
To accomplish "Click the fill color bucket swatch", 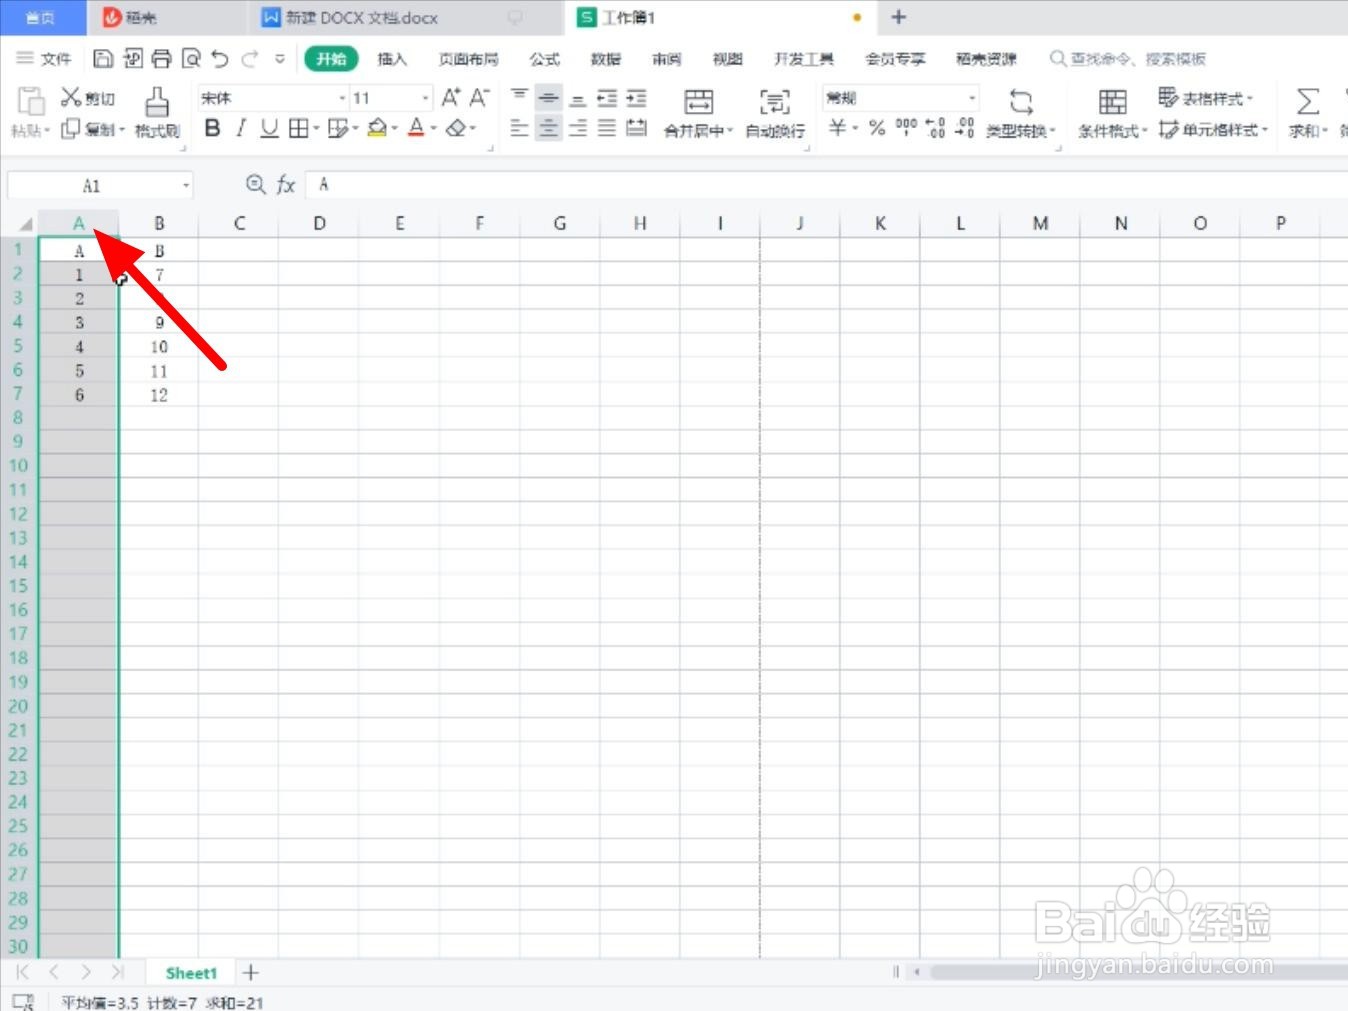I will tap(377, 128).
